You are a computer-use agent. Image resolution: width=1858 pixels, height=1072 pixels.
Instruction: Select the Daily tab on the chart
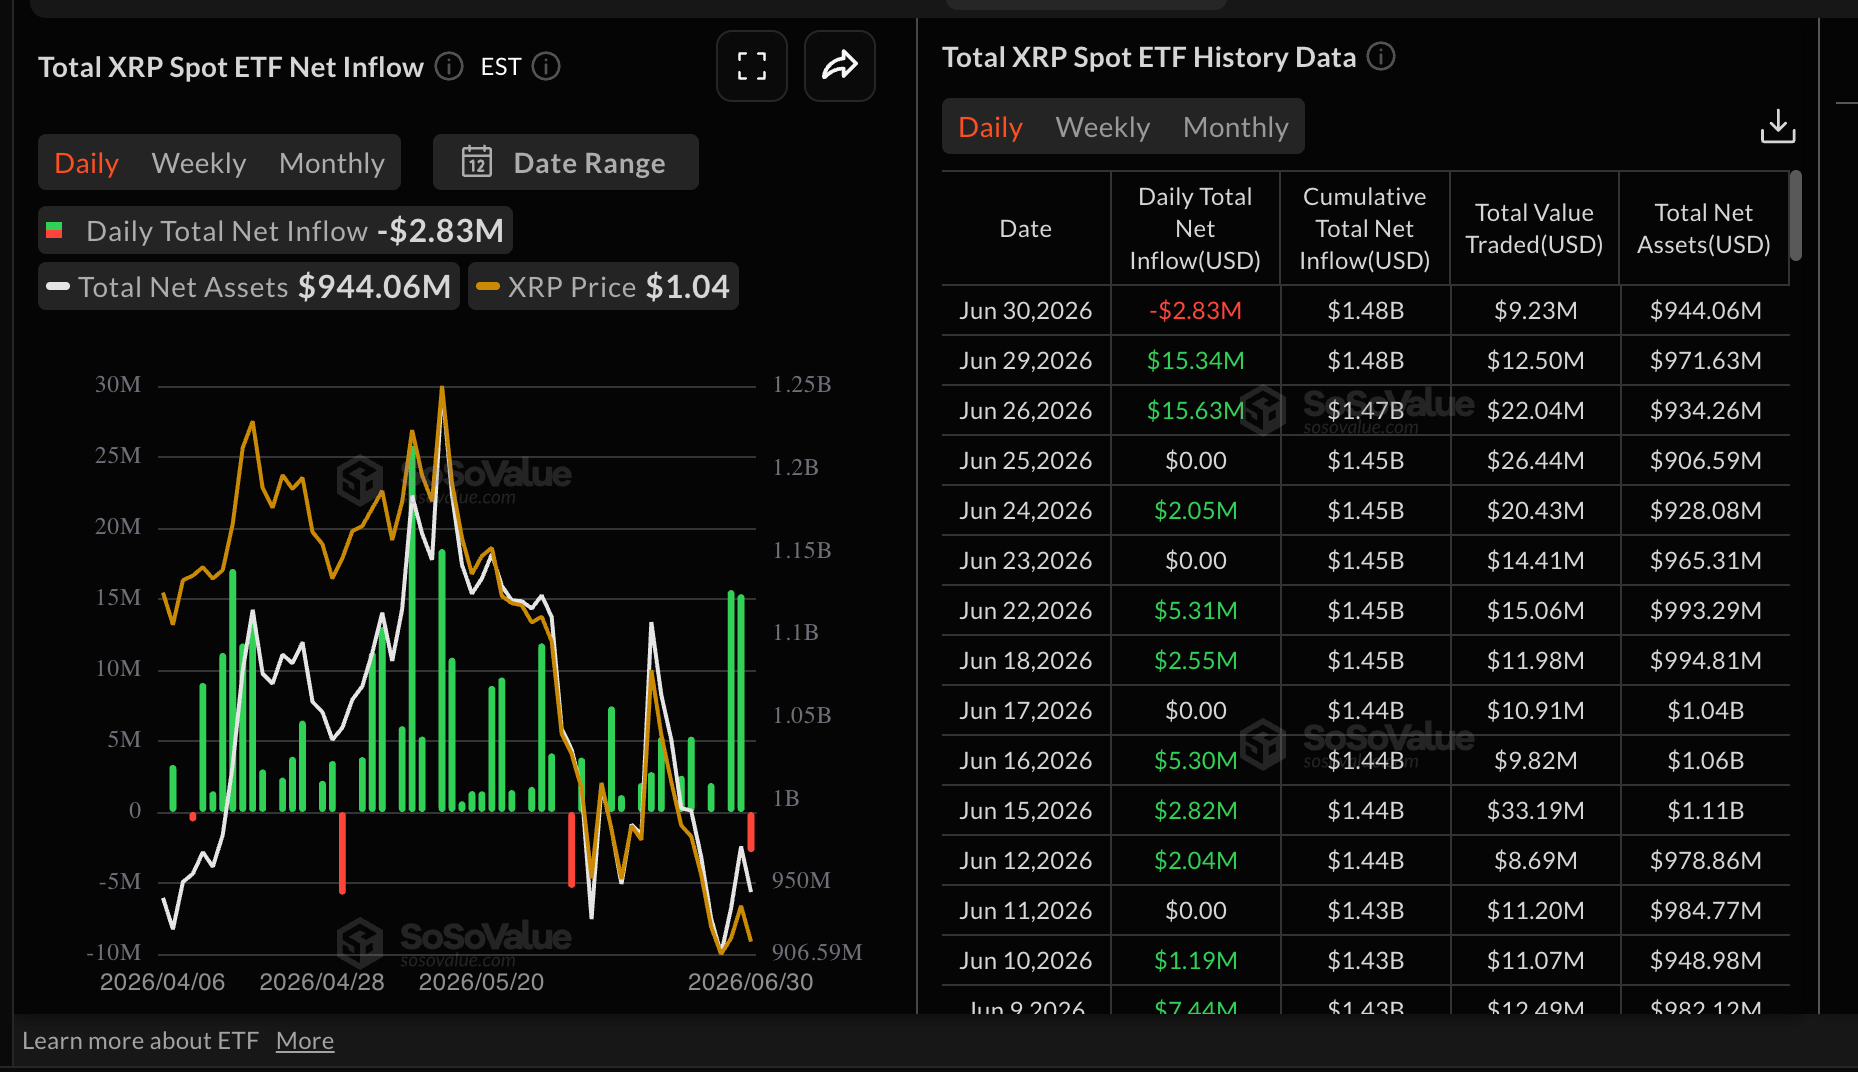pos(87,163)
